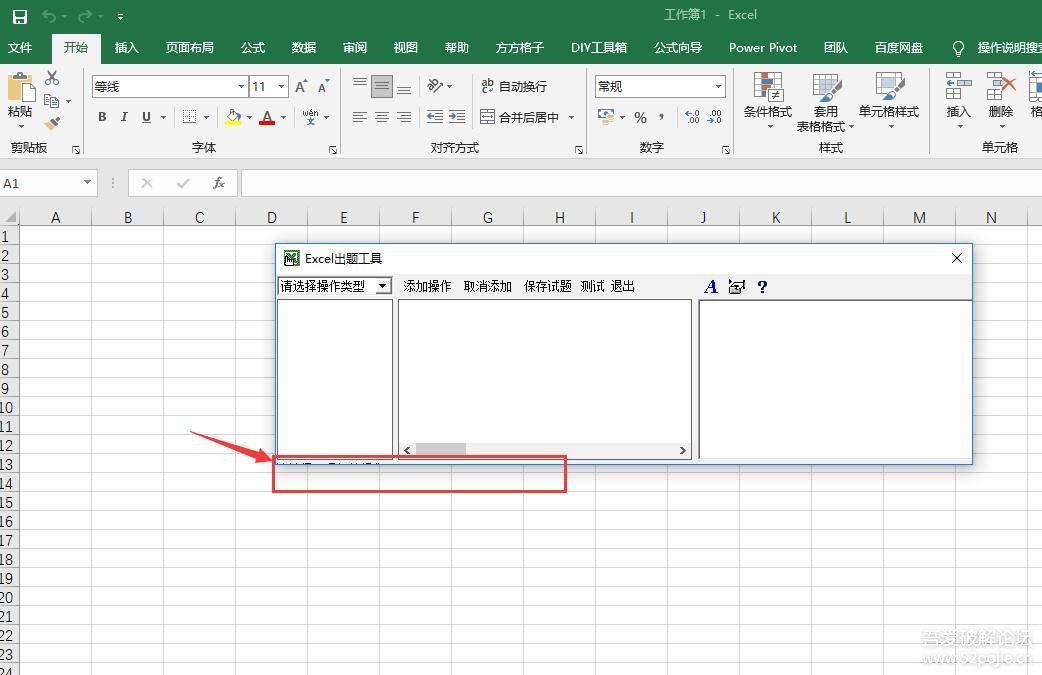Image resolution: width=1042 pixels, height=675 pixels.
Task: Open the font size dropdown
Action: (282, 86)
